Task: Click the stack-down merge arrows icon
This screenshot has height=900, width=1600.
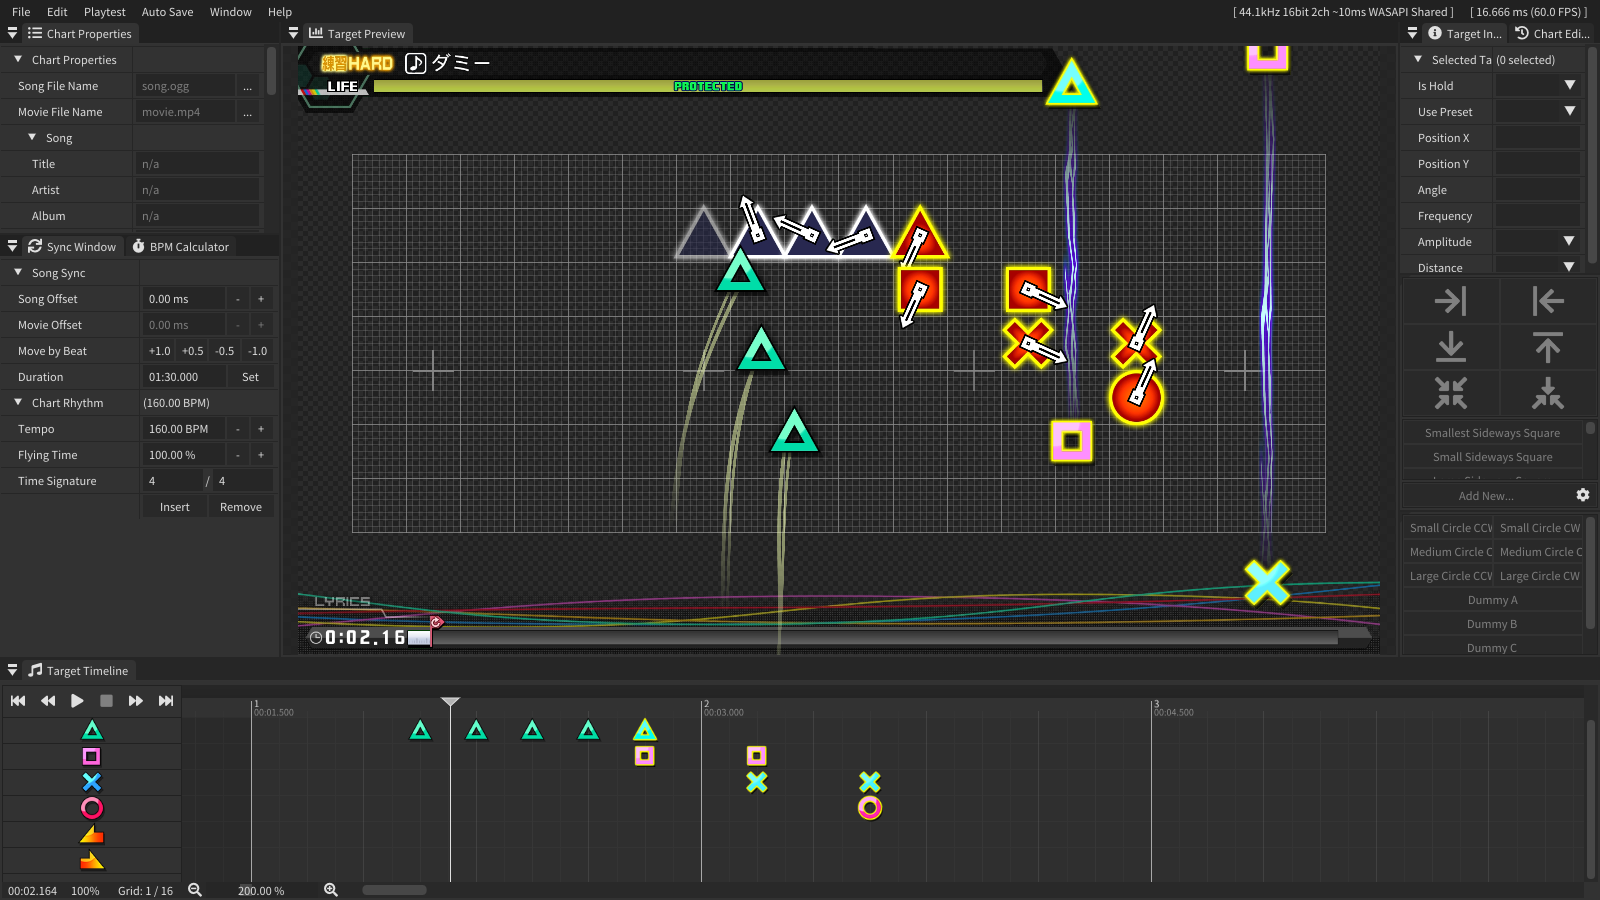Action: [x=1547, y=393]
